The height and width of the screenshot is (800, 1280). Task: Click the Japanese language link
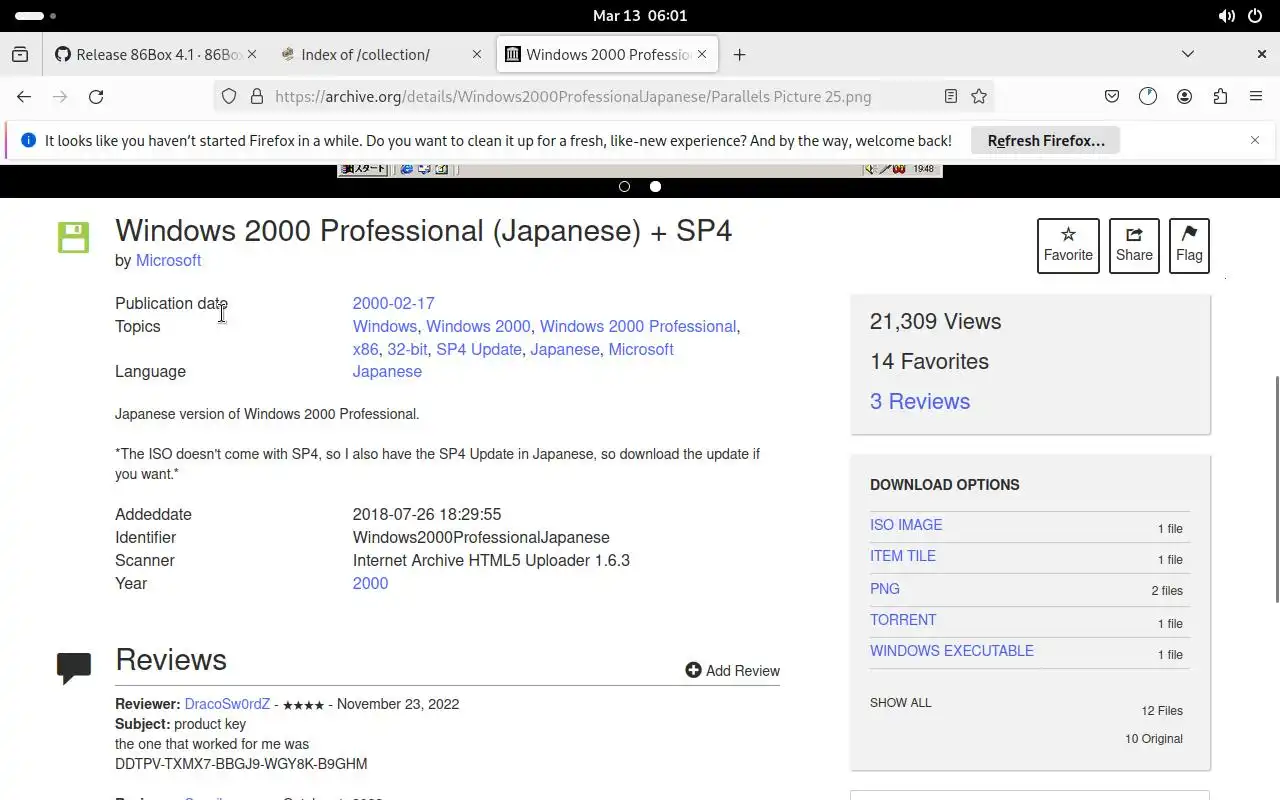(387, 371)
